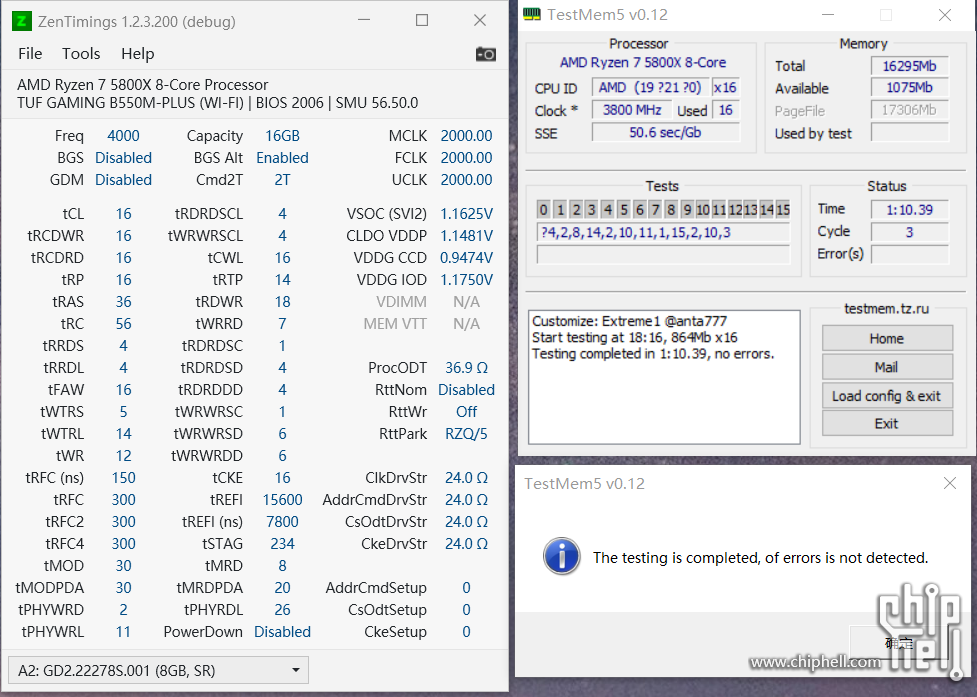Click the FCLK value 2000.00
This screenshot has height=697, width=977.
pyautogui.click(x=466, y=158)
